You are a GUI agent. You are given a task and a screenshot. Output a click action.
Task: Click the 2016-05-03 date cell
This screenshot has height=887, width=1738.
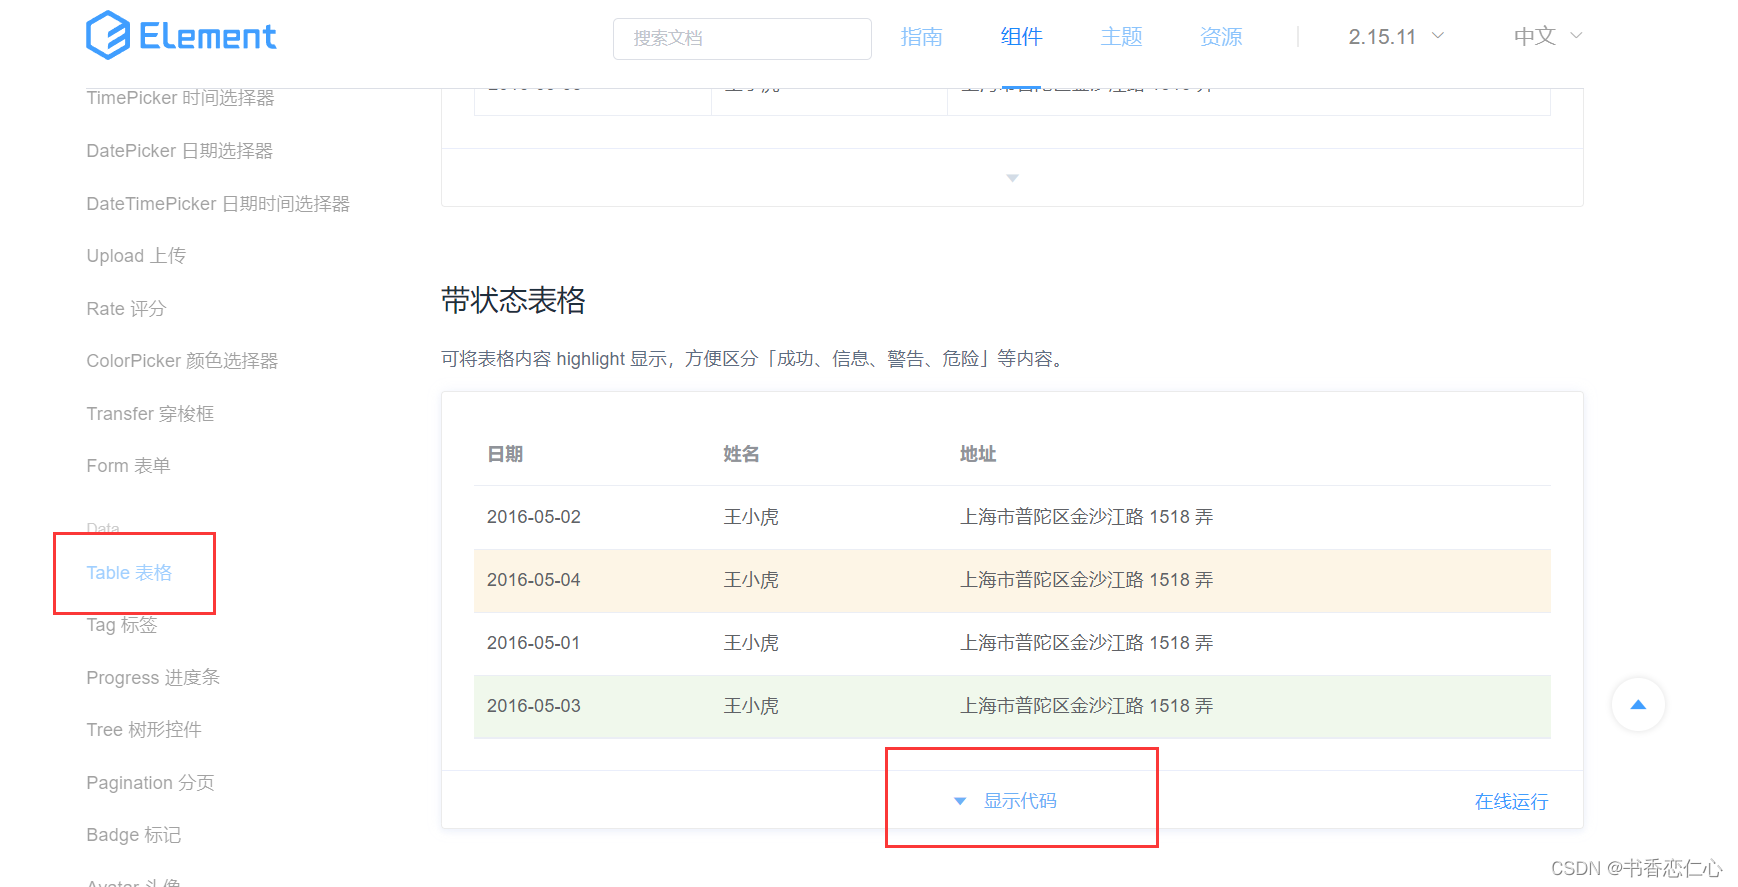tap(534, 706)
